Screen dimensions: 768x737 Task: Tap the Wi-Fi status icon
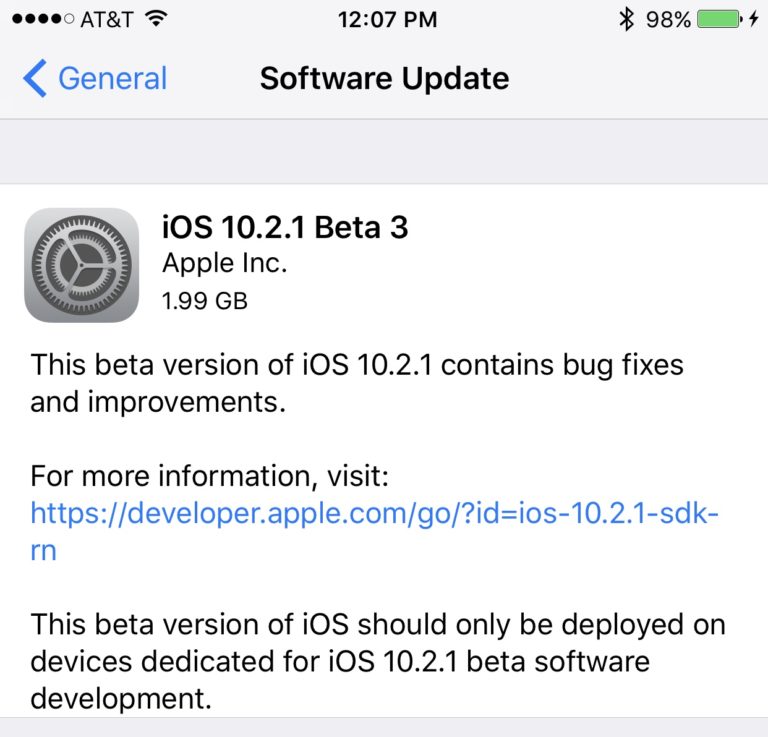pyautogui.click(x=156, y=19)
